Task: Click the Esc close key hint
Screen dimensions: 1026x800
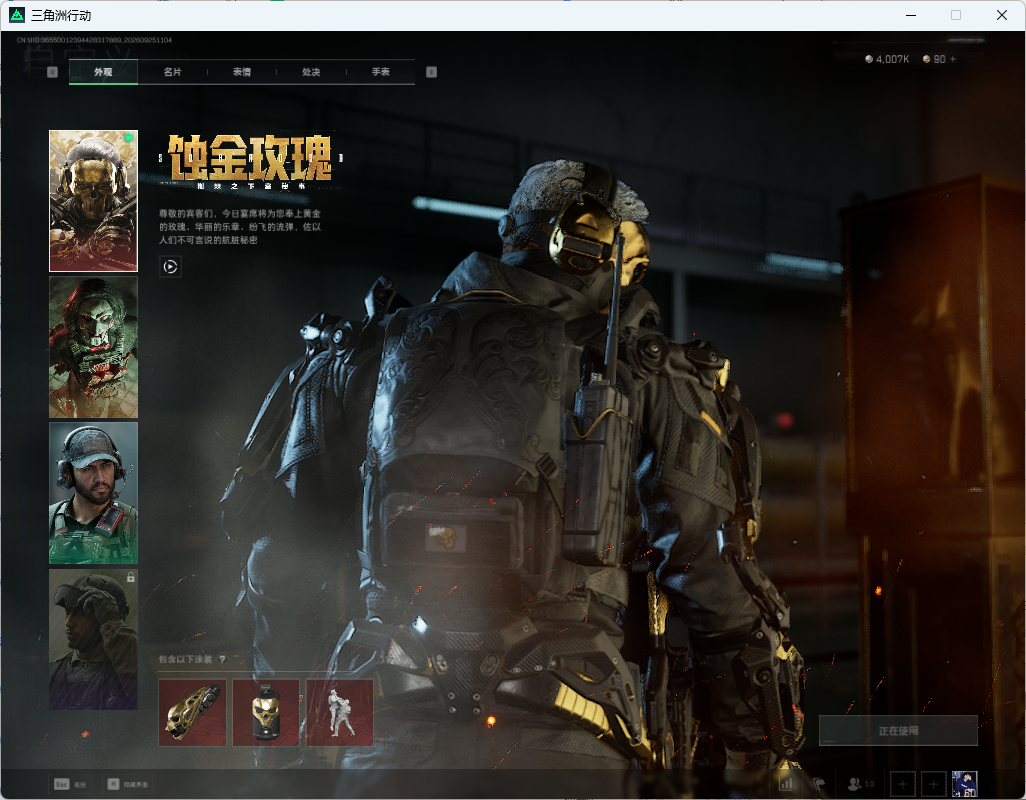Action: [70, 784]
